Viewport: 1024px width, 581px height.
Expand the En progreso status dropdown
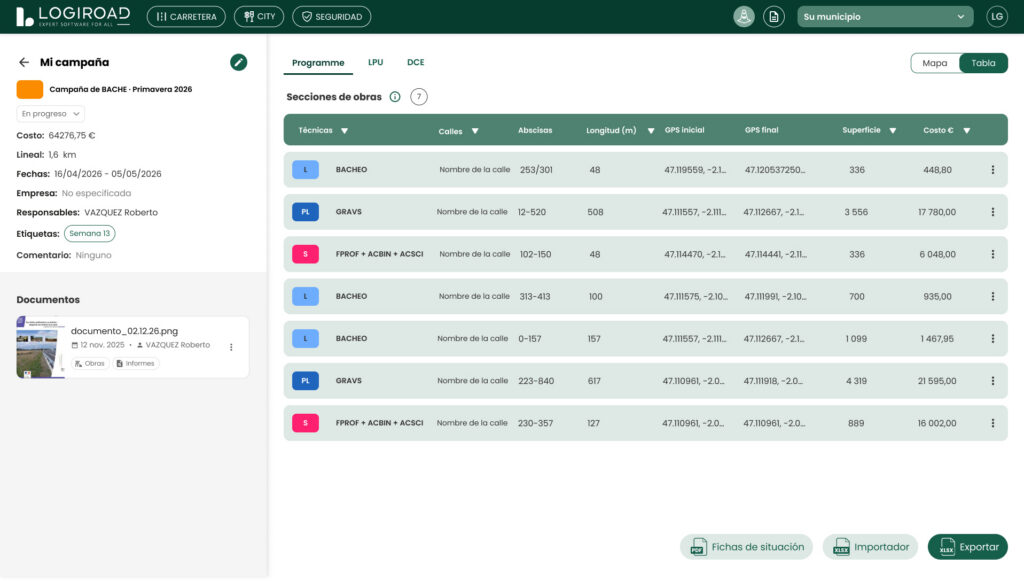[x=50, y=114]
